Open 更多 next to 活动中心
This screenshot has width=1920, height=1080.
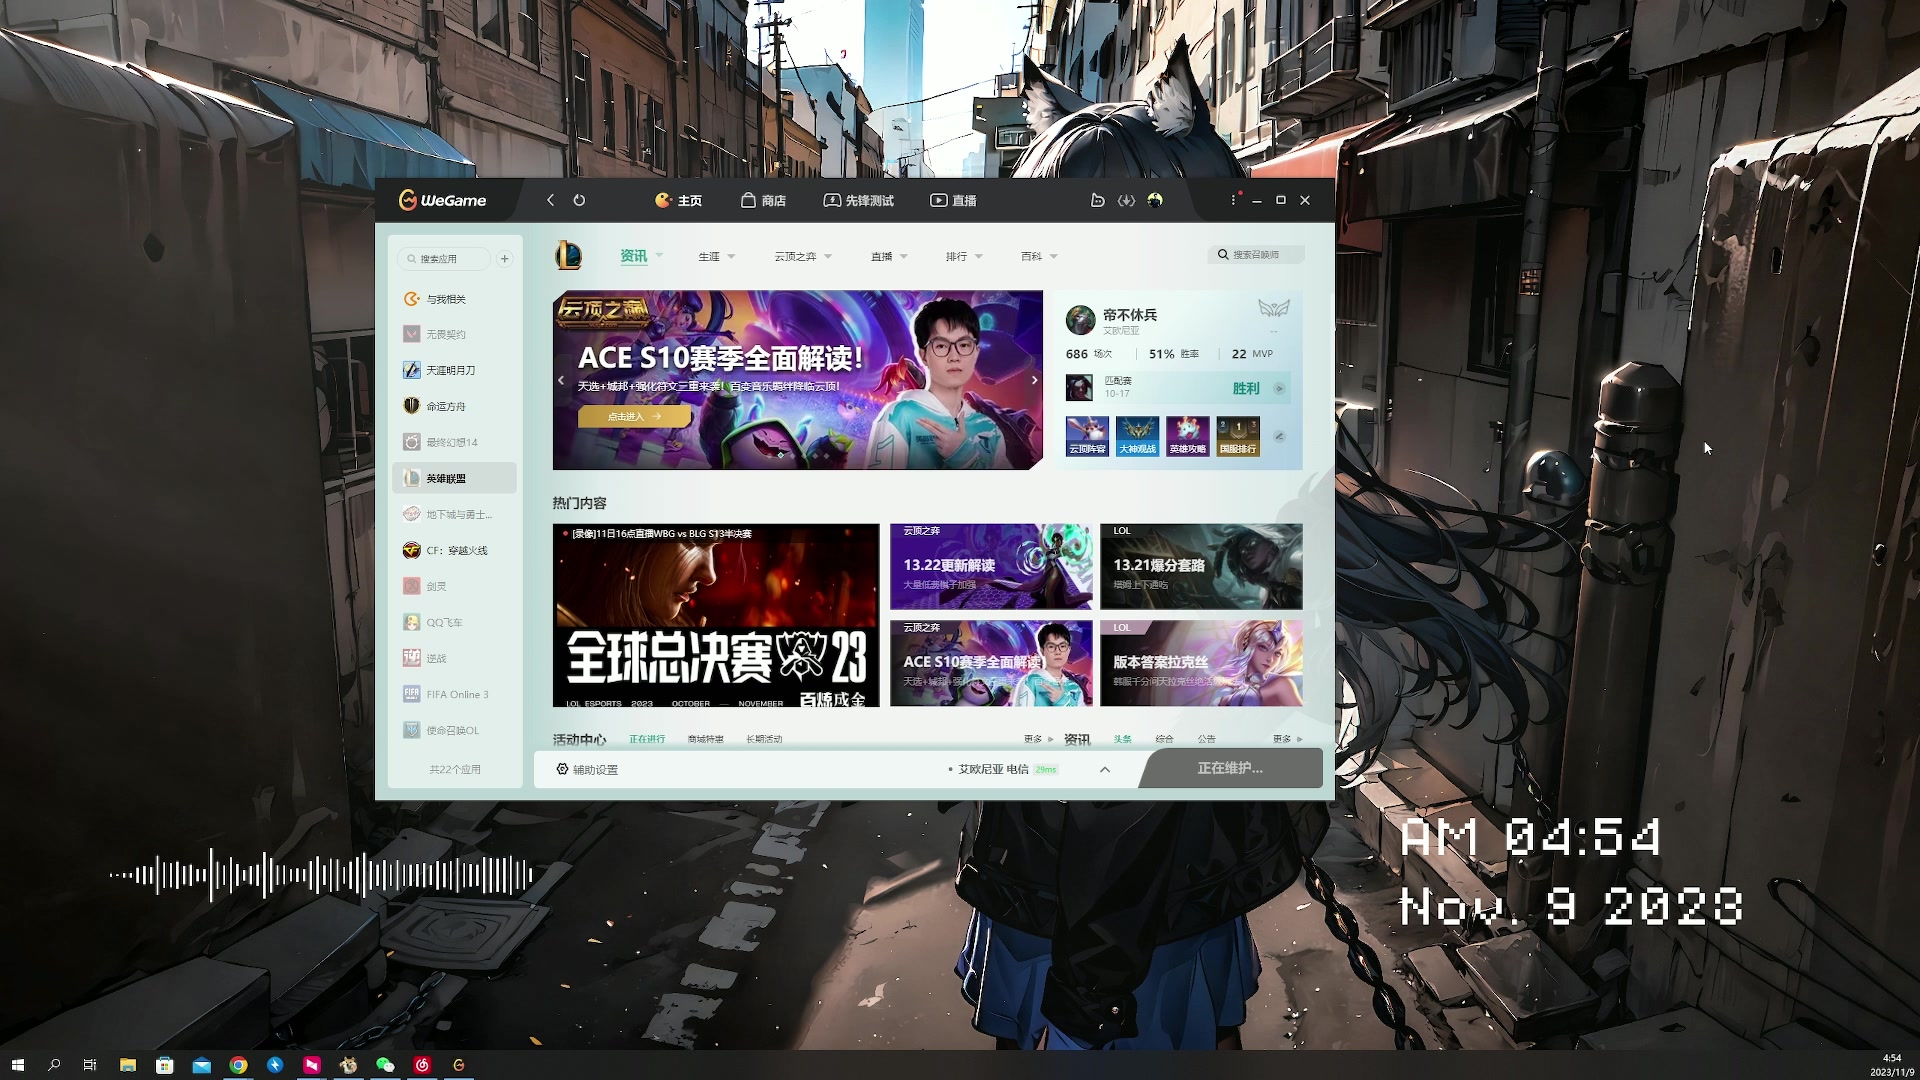point(1033,739)
